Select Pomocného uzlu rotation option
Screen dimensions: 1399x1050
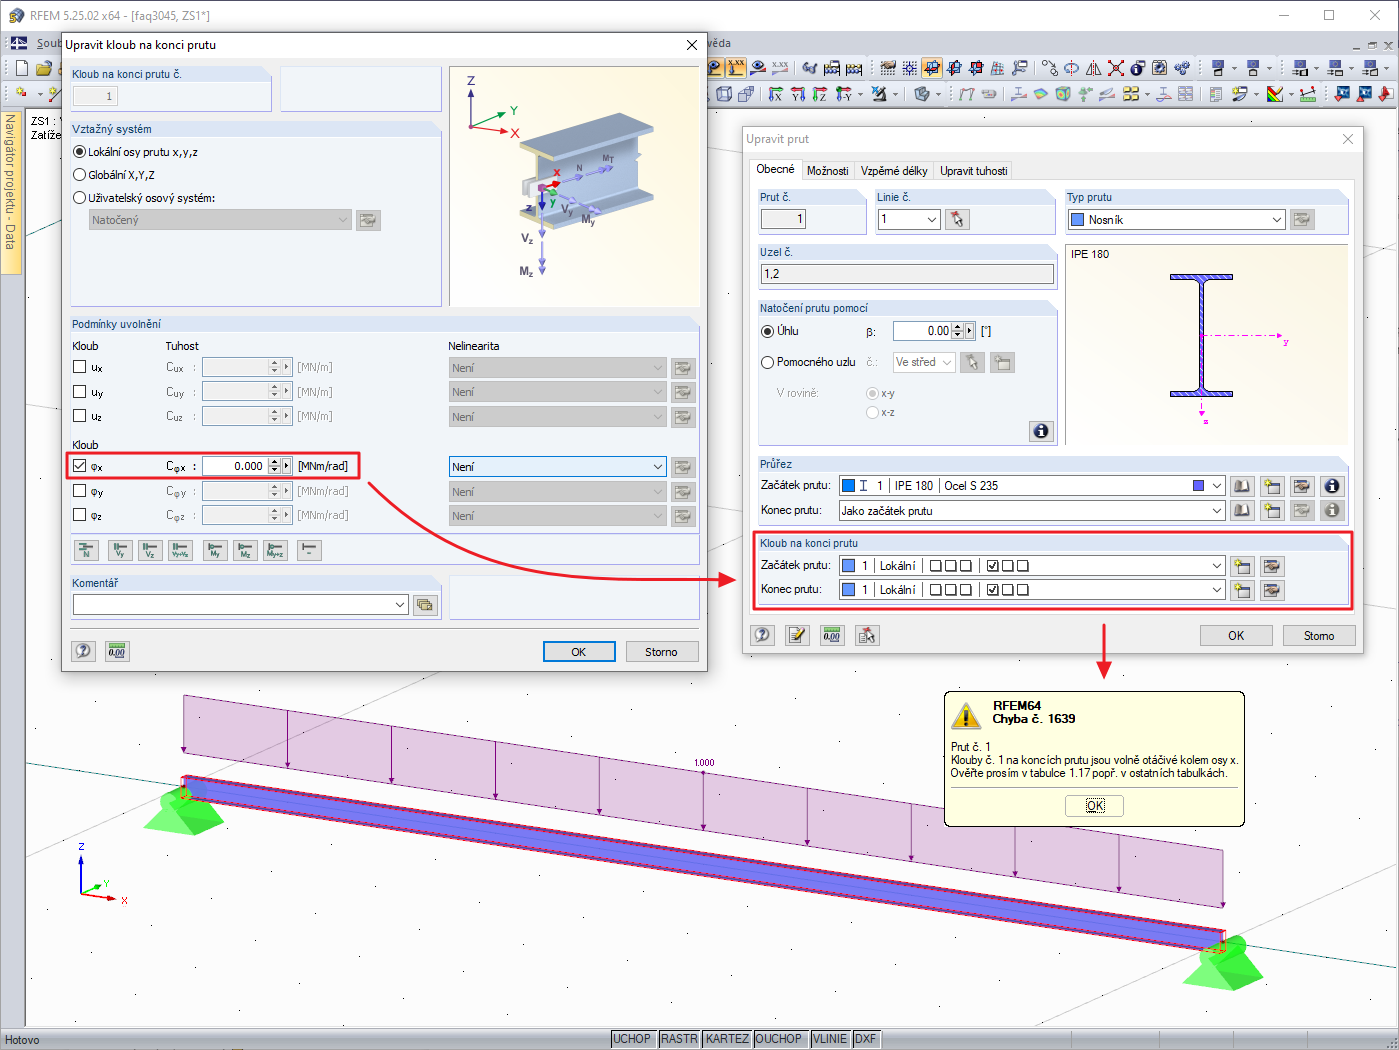pos(768,362)
